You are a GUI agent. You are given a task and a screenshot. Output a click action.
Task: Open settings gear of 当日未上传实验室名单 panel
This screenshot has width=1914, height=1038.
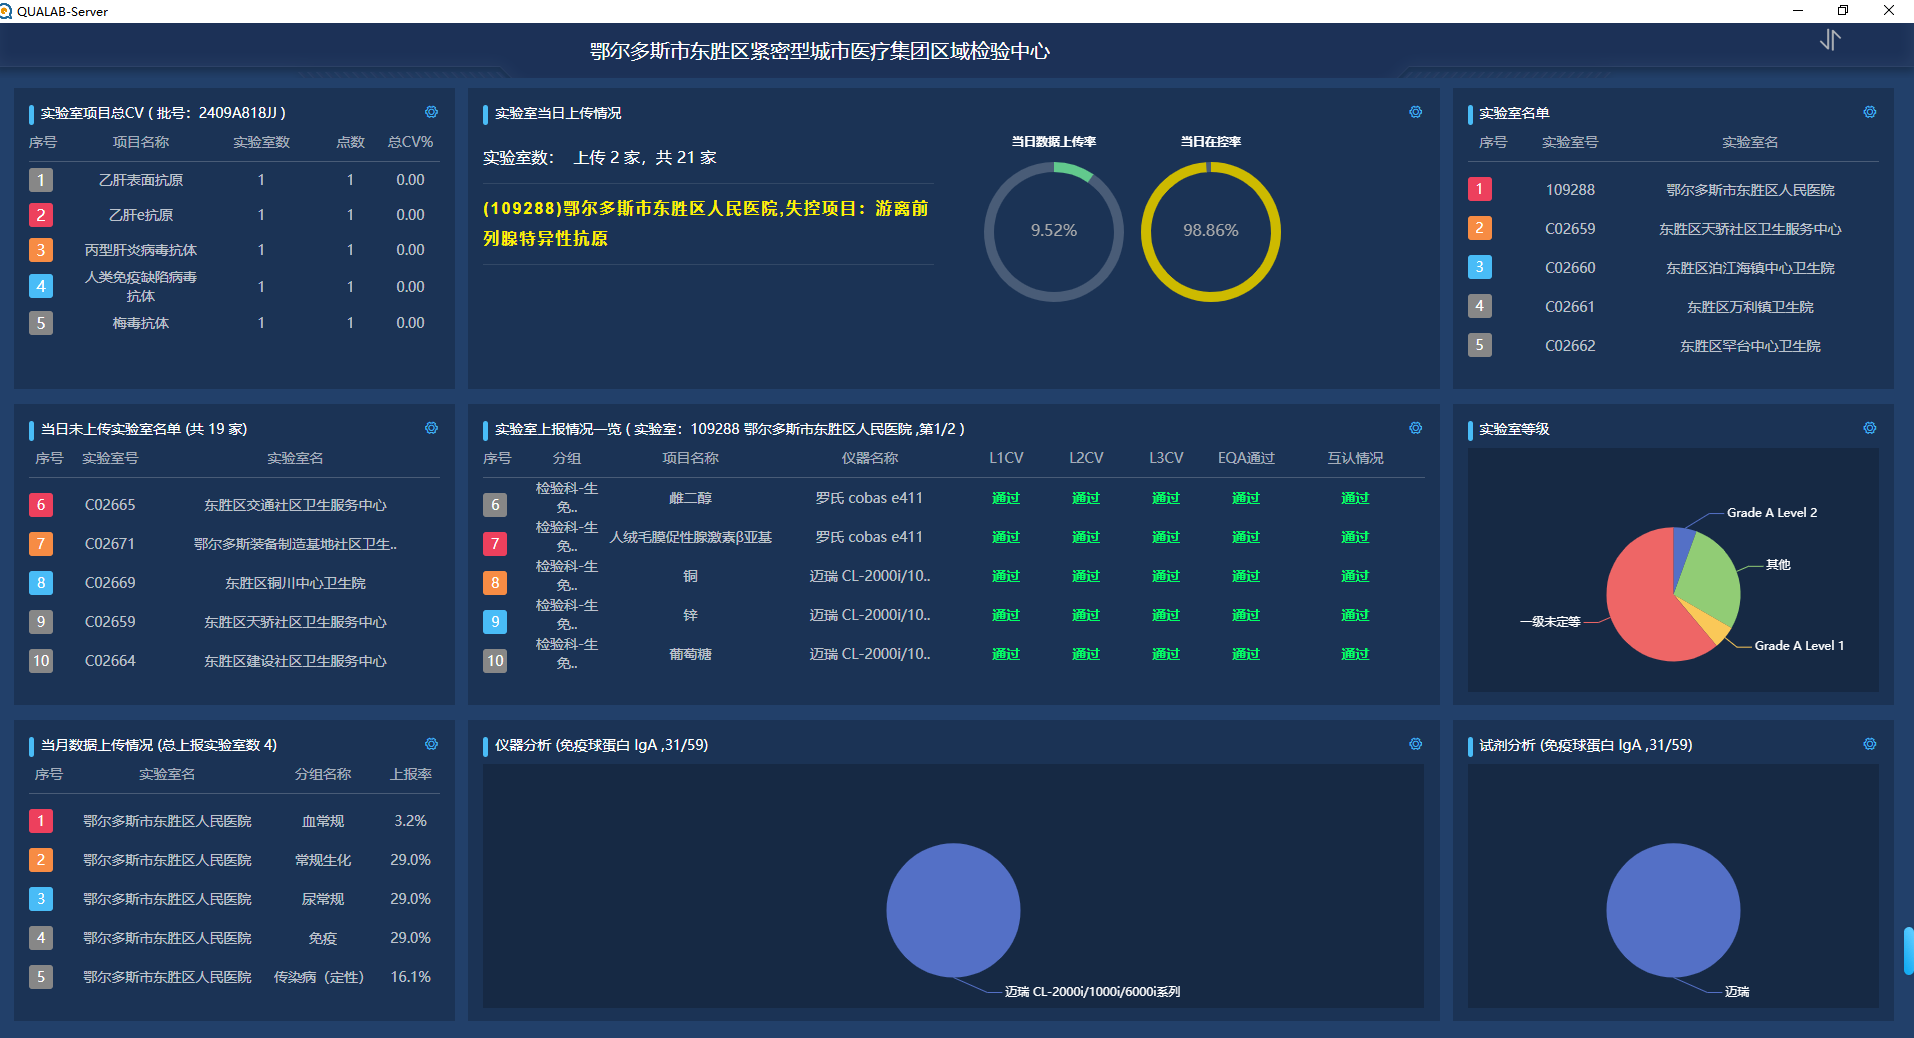[431, 428]
